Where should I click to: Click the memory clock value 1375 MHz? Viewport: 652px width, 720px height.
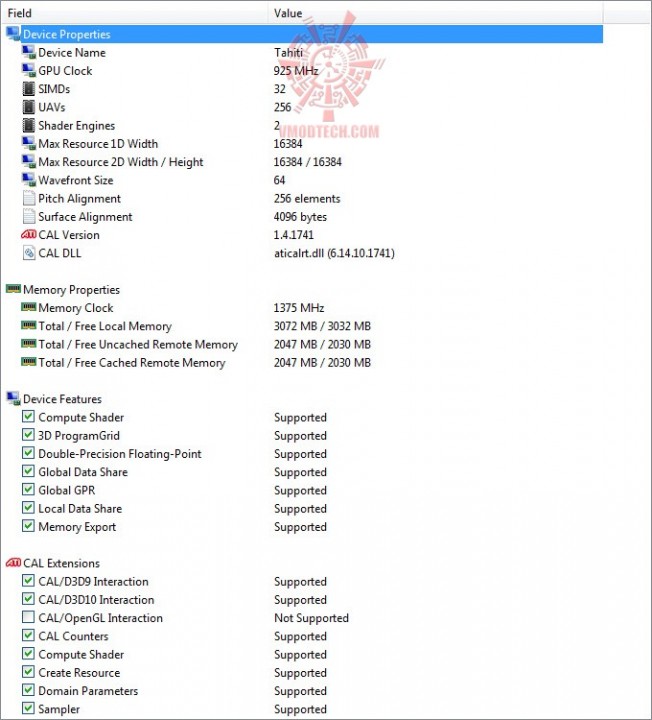(299, 308)
